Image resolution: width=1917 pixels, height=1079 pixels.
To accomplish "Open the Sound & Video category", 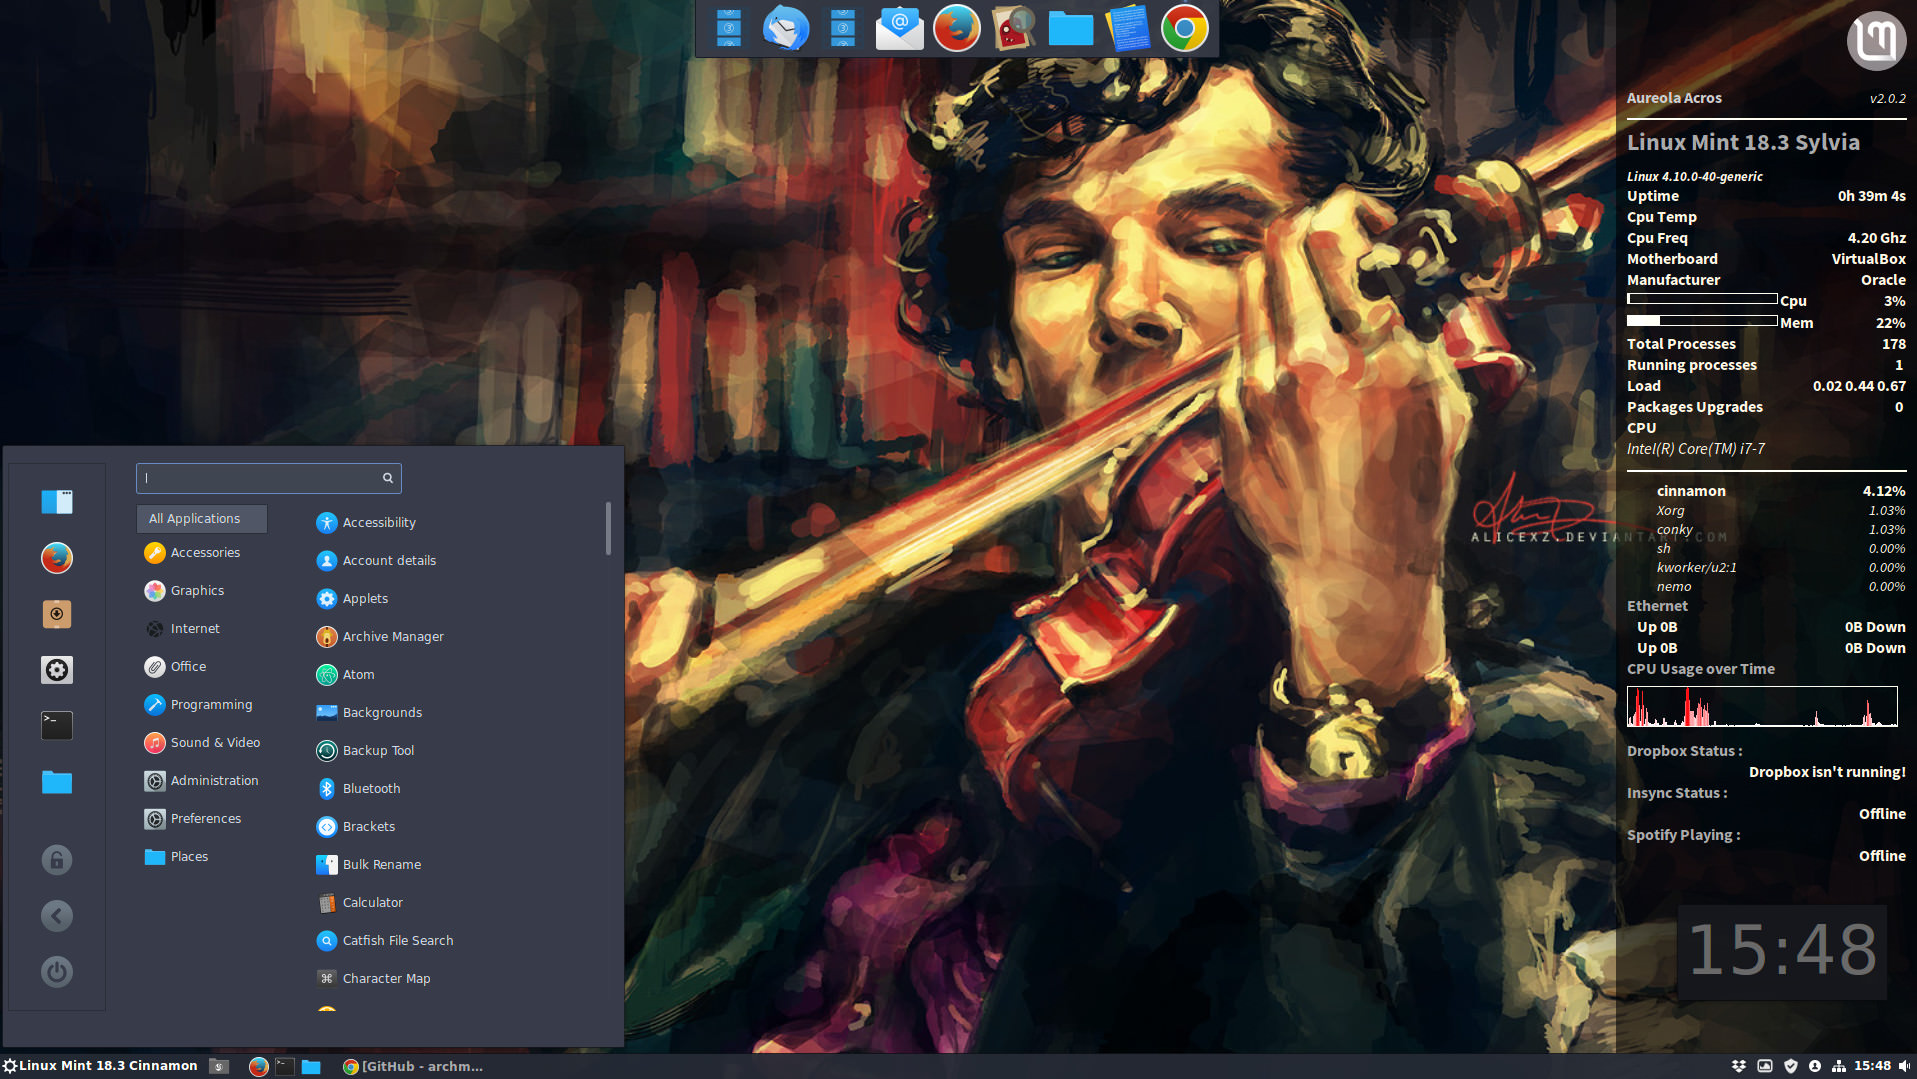I will tap(202, 743).
